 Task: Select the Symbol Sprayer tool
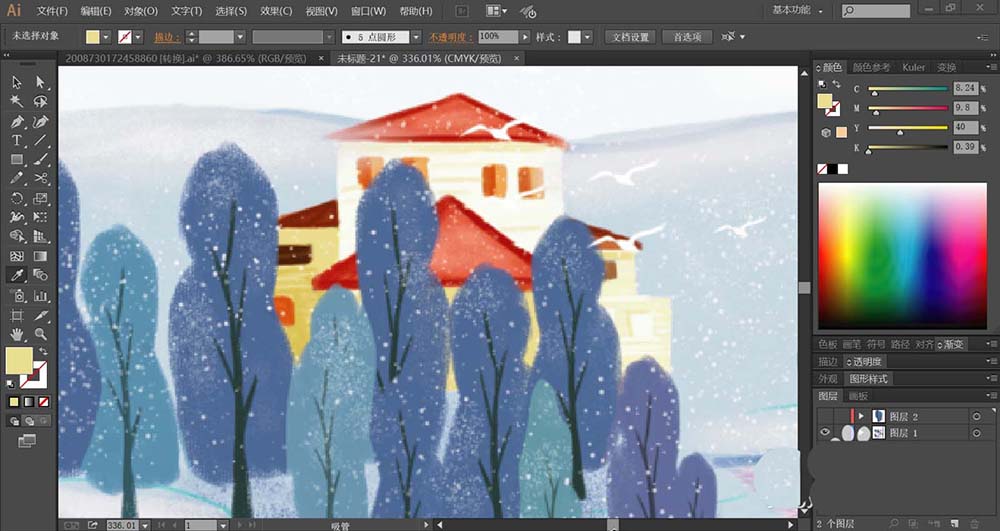point(17,296)
